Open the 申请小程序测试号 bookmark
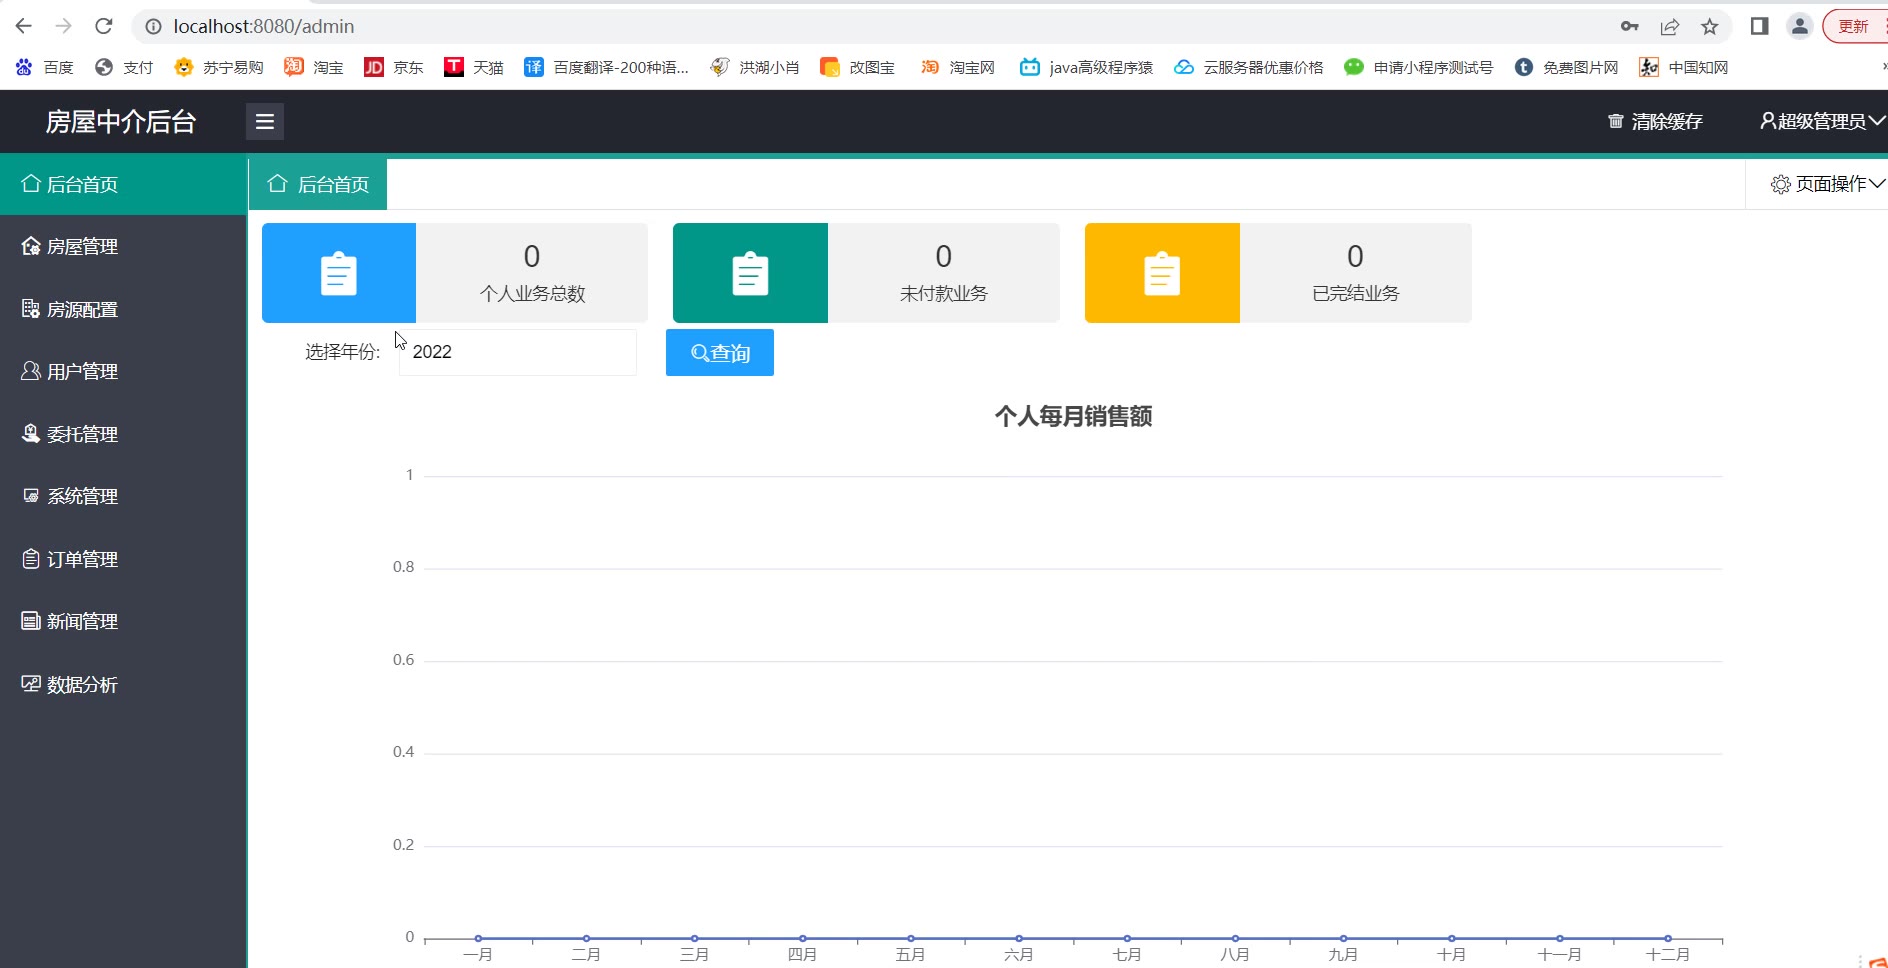 point(1419,67)
